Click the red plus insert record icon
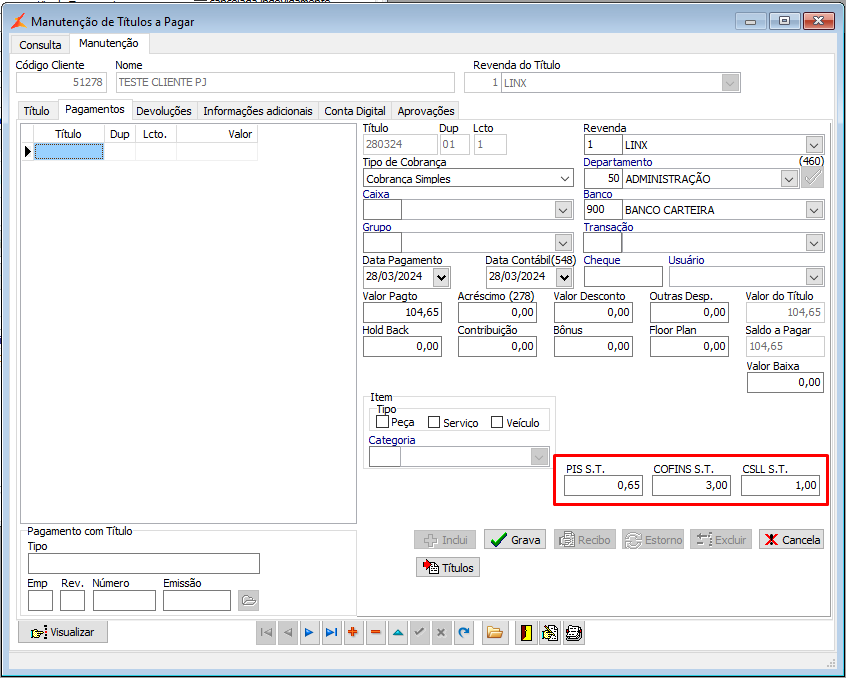 pyautogui.click(x=353, y=632)
